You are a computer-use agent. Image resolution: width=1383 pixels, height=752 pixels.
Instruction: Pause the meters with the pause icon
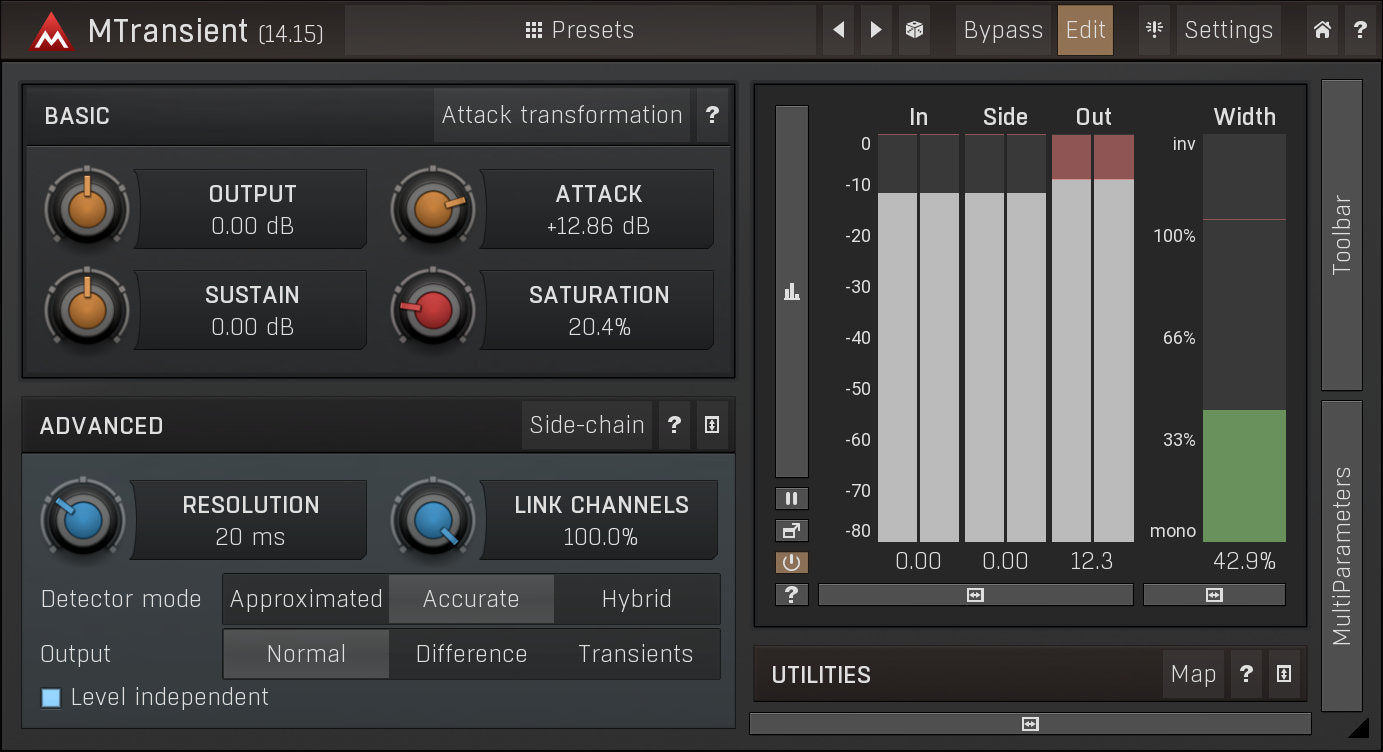click(x=791, y=498)
